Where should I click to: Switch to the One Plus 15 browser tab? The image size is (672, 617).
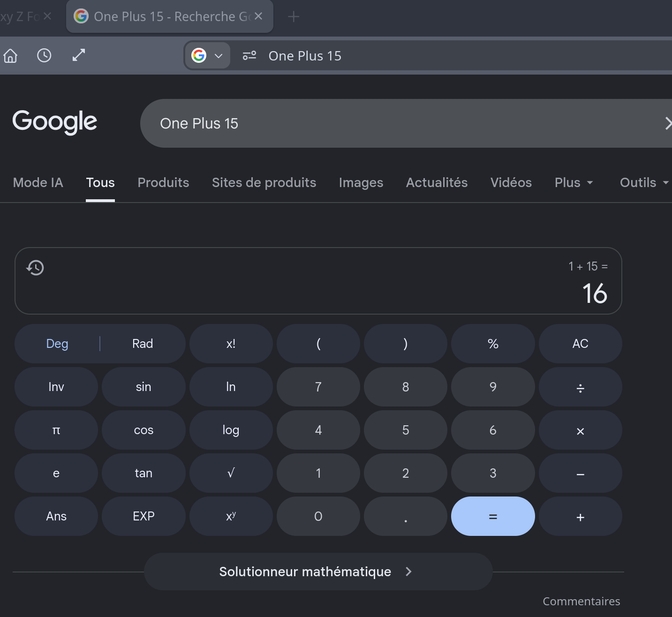point(169,17)
